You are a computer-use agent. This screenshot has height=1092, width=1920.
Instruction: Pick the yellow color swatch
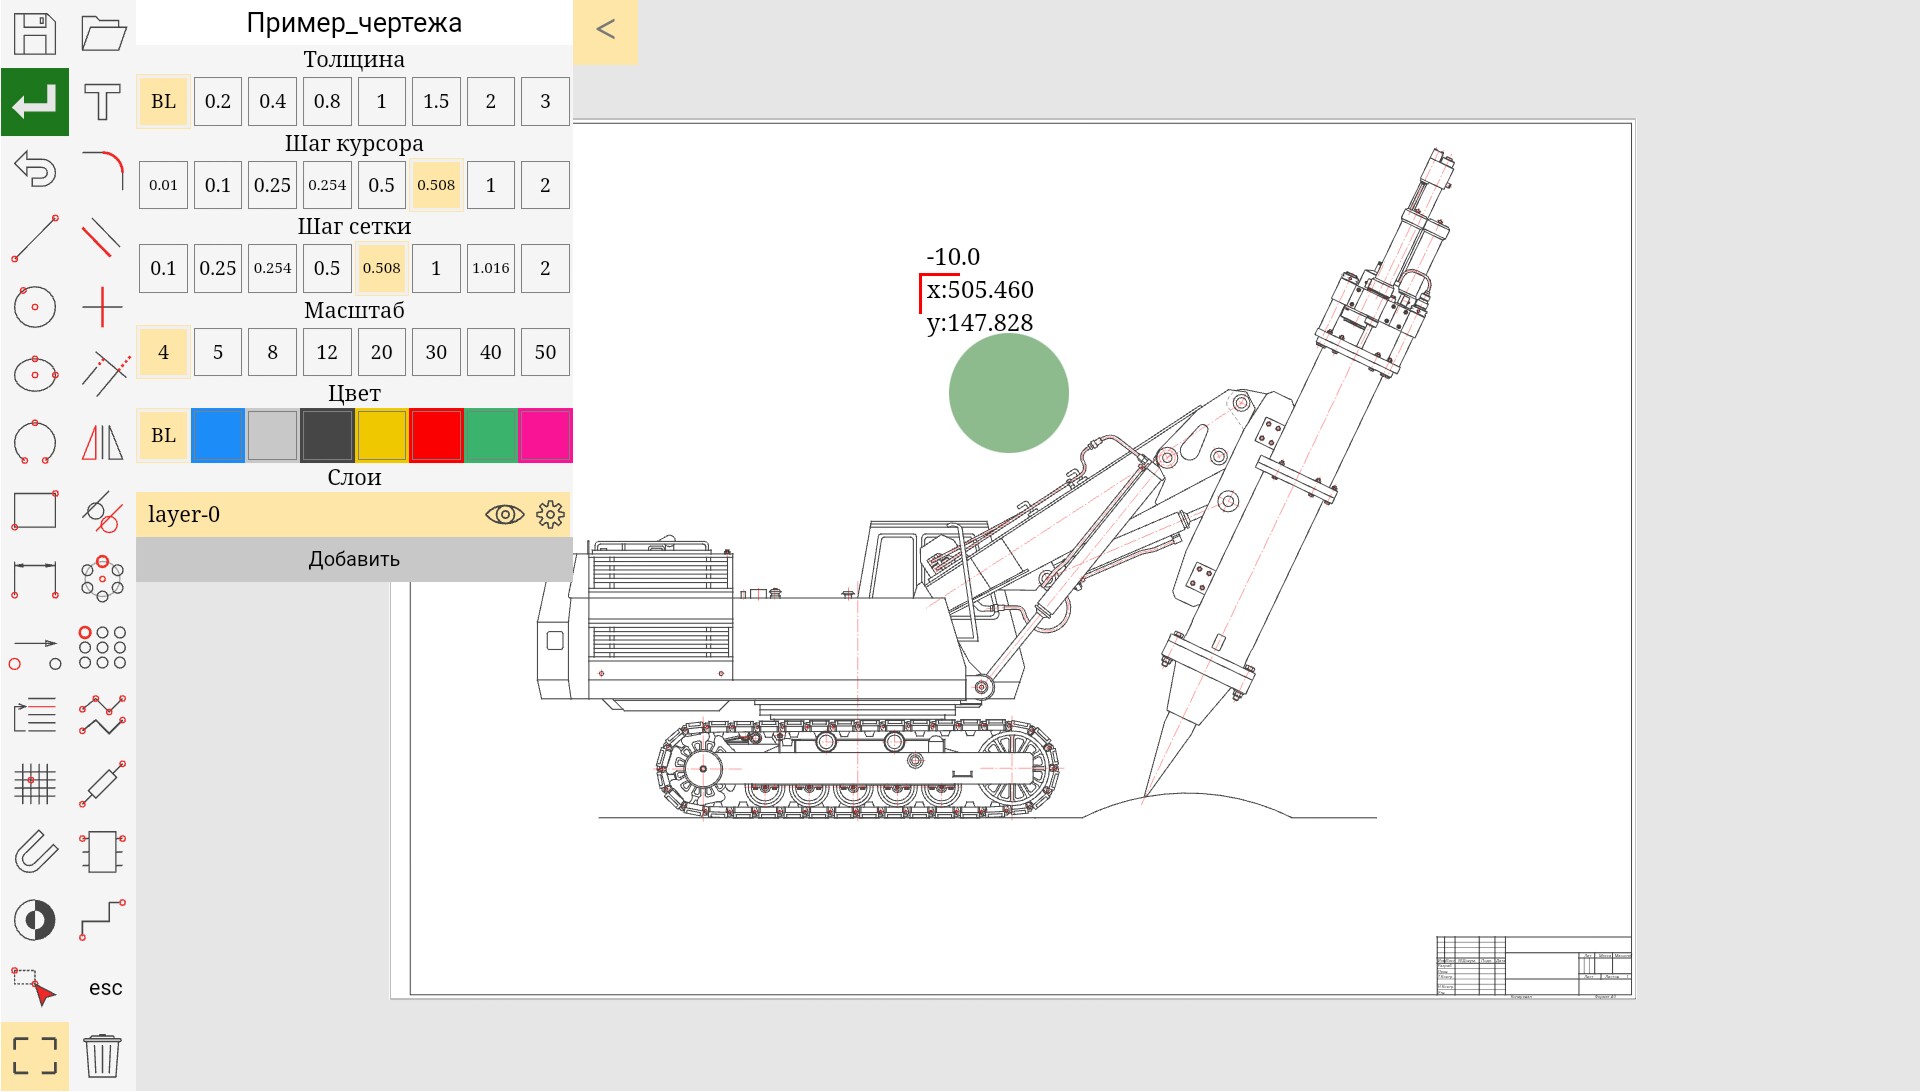click(x=381, y=435)
